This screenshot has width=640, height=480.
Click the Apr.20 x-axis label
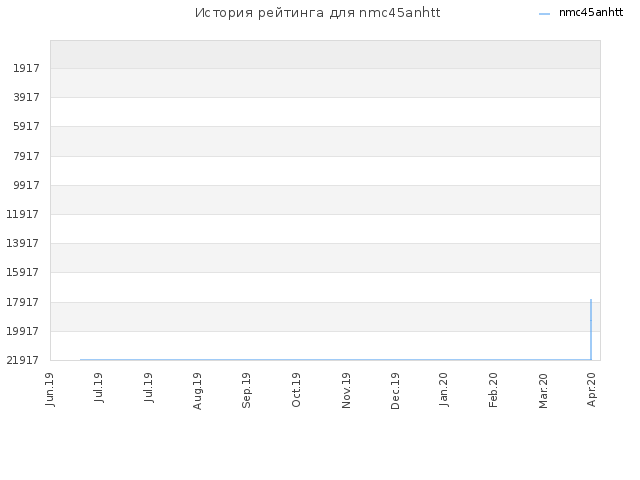pyautogui.click(x=591, y=390)
